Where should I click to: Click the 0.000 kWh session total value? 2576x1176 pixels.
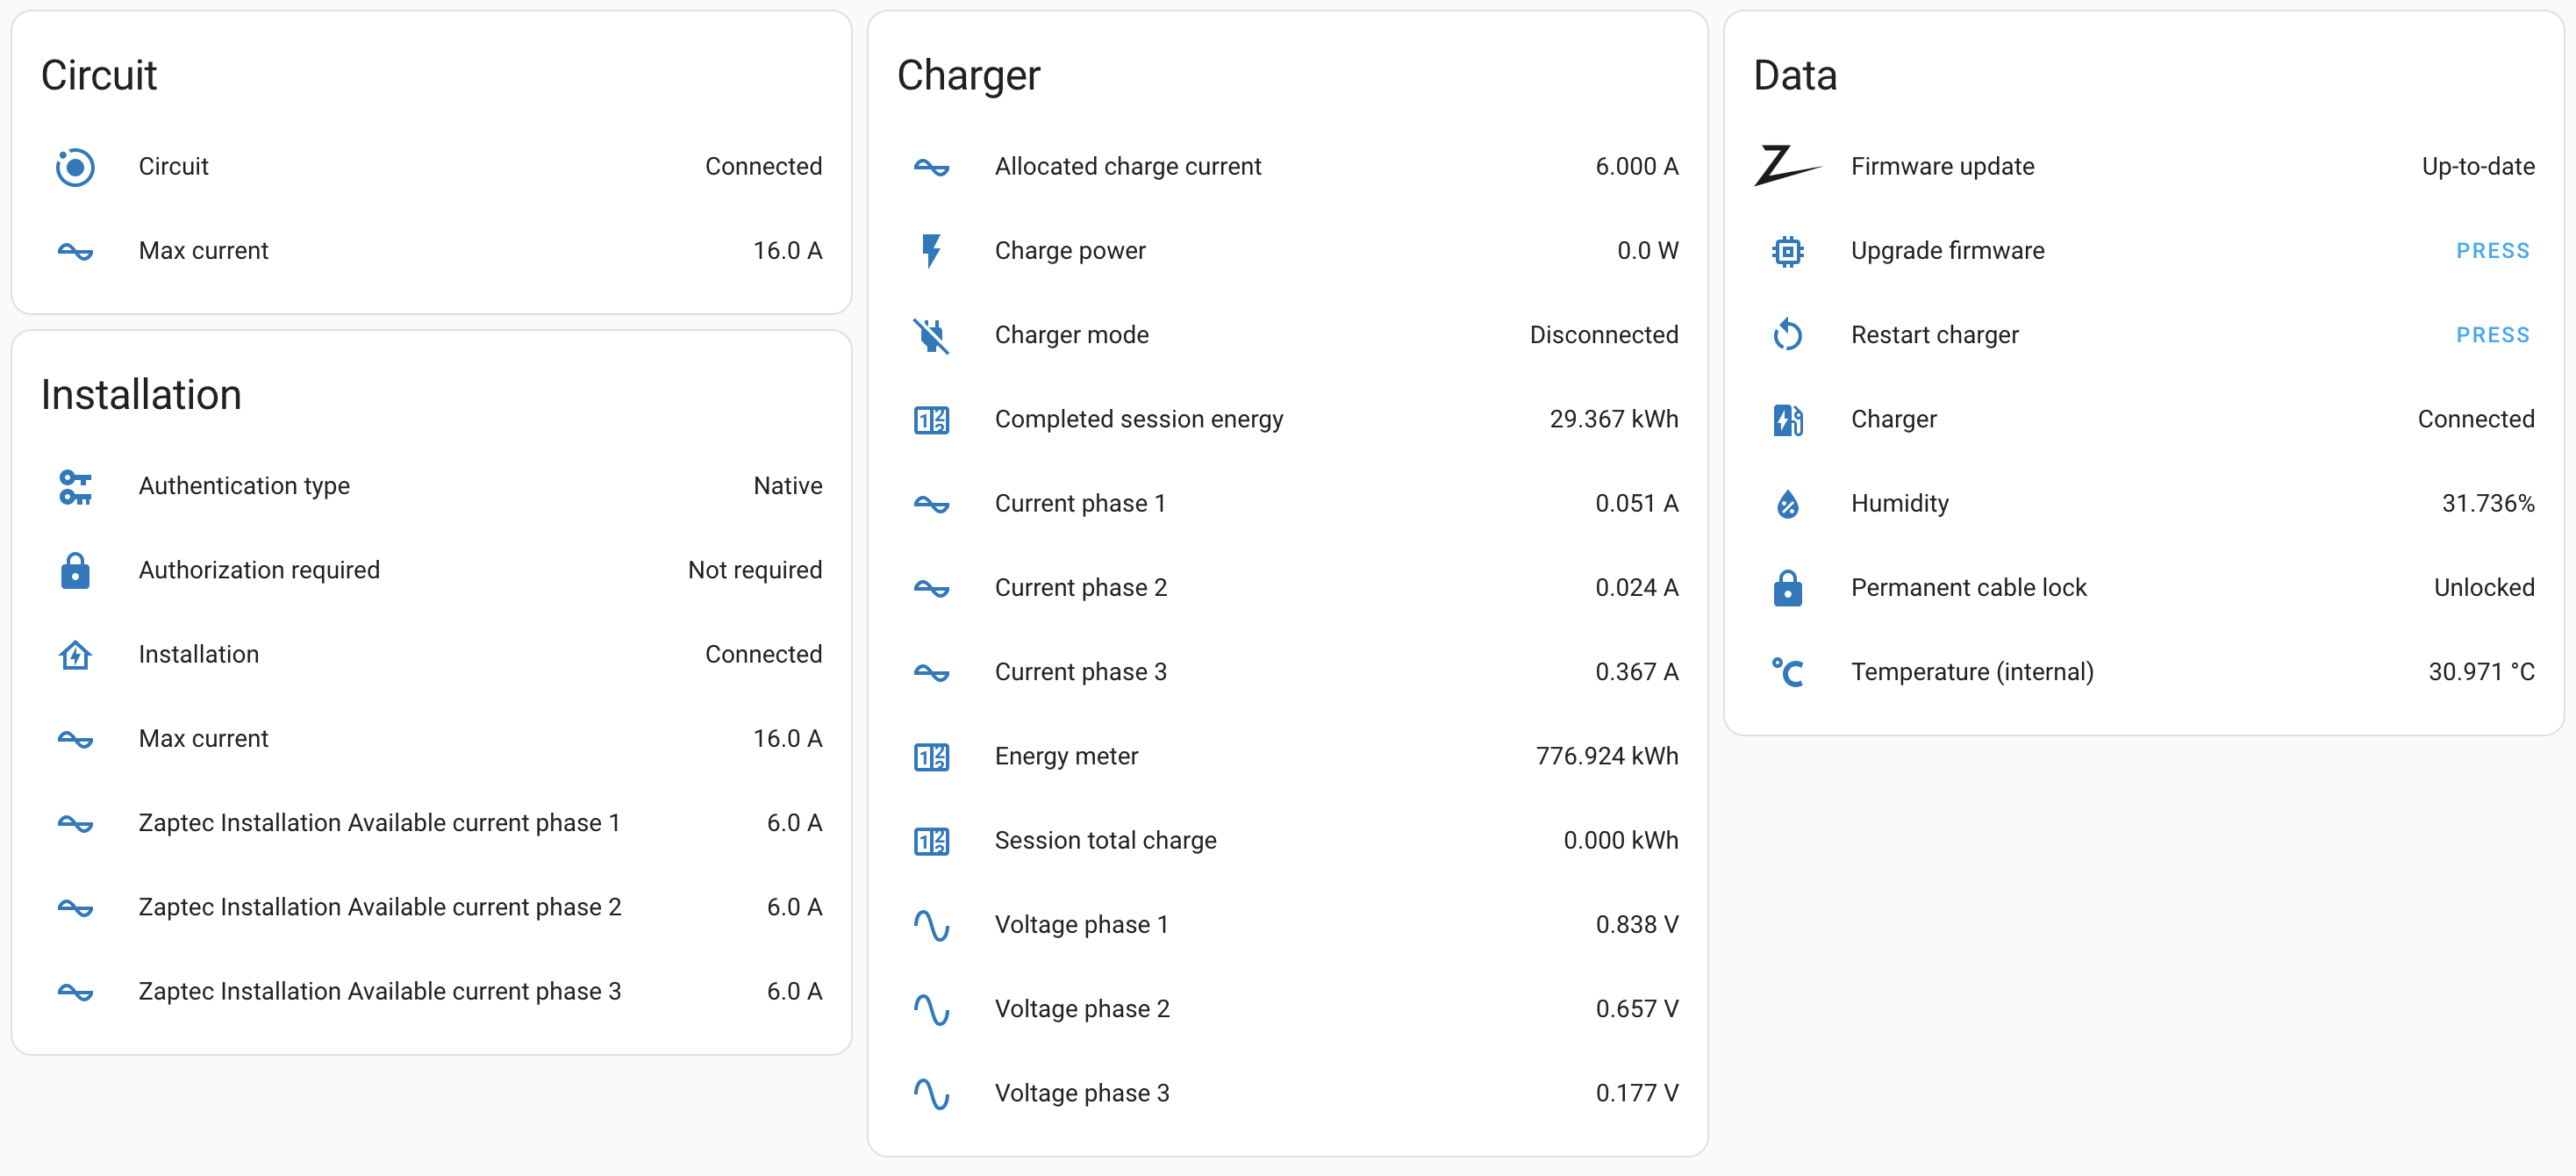1620,840
